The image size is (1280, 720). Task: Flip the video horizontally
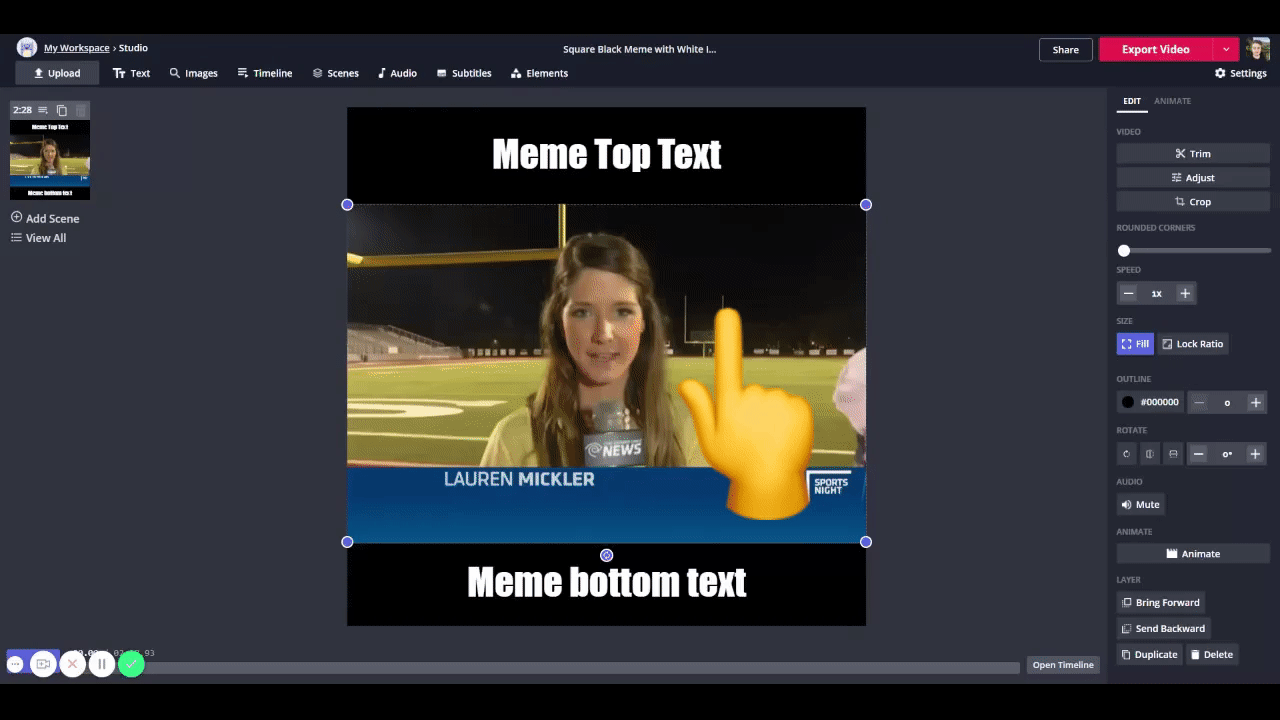[1150, 454]
